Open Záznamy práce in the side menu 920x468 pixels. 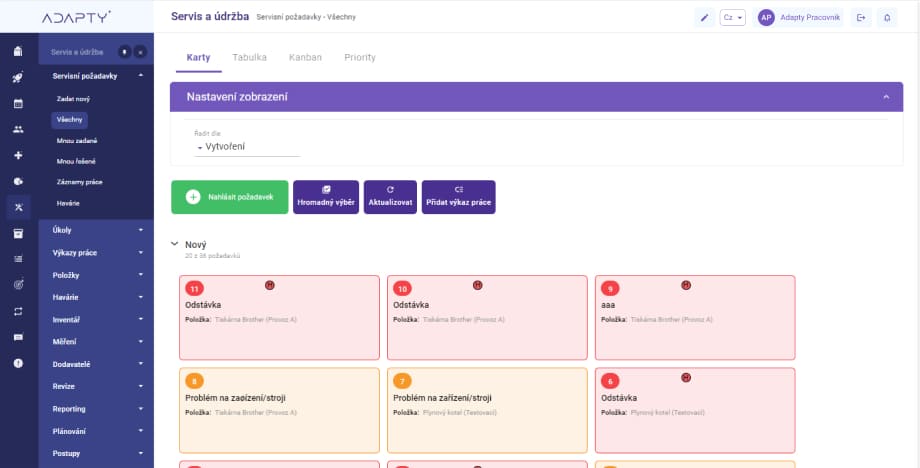click(x=80, y=182)
